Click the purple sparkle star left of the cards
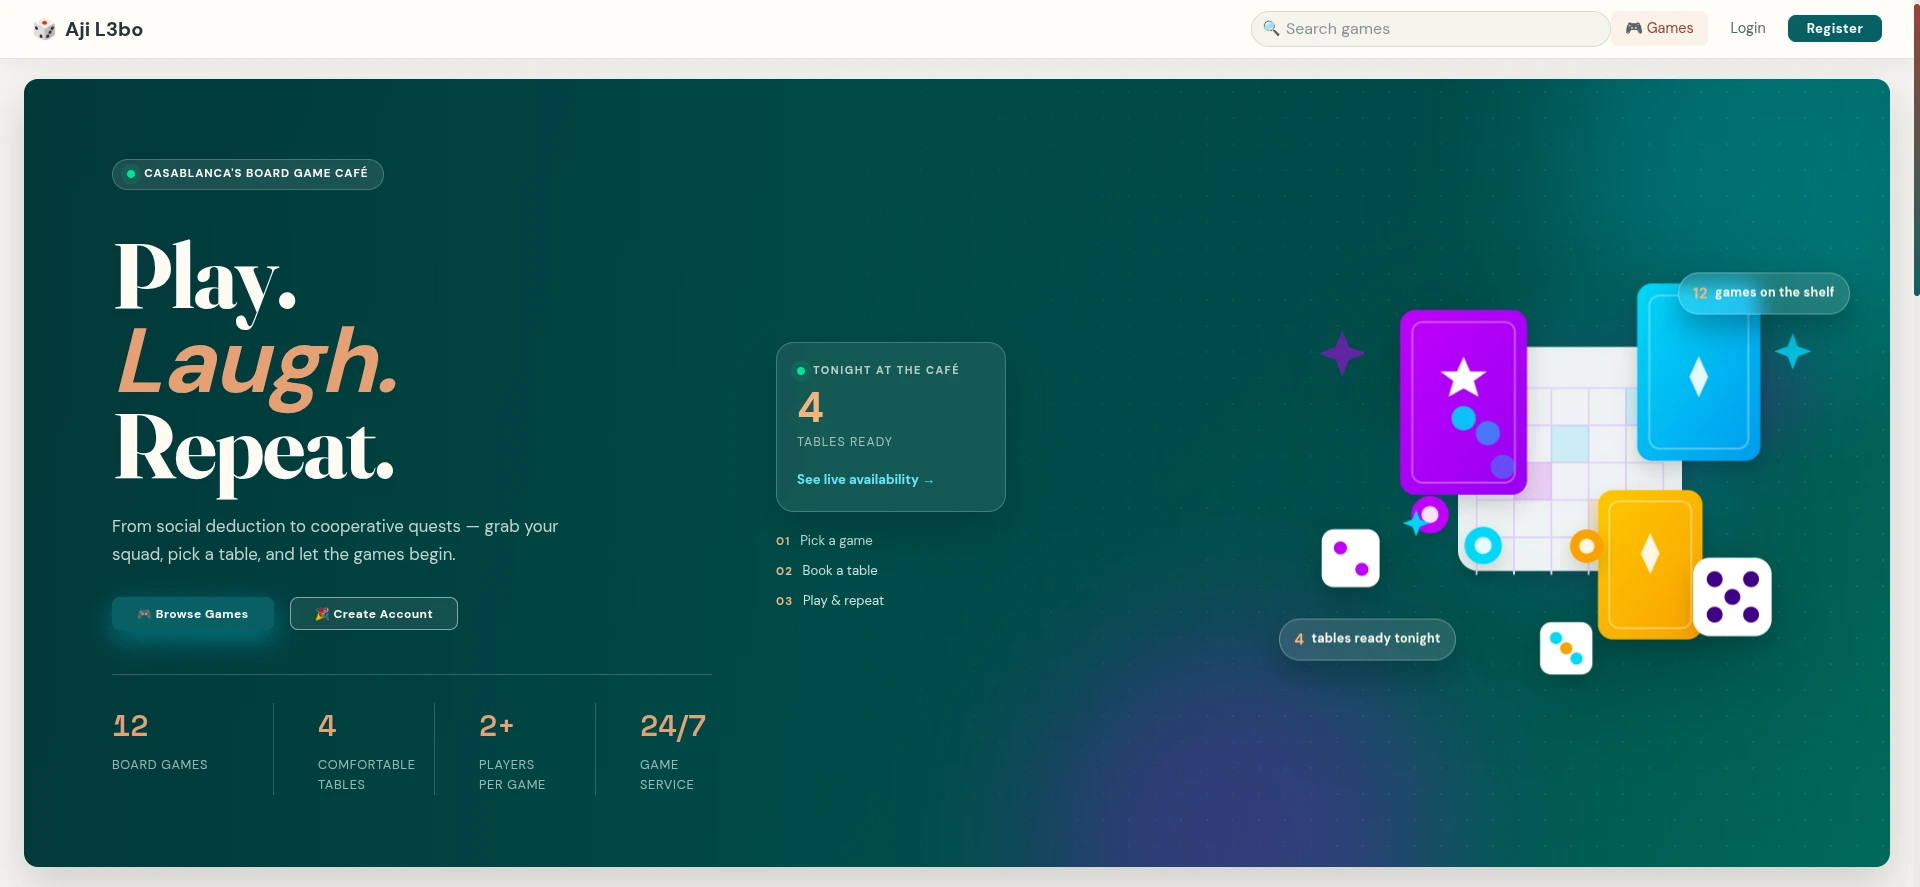The image size is (1920, 887). 1342,353
